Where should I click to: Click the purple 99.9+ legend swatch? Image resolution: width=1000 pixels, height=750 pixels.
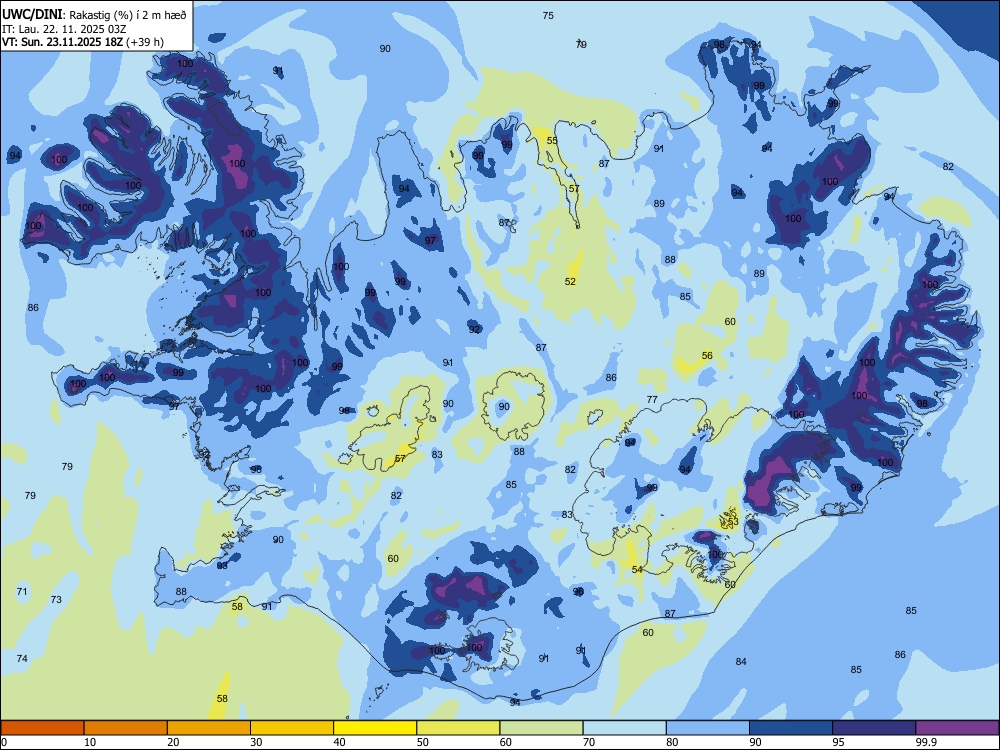pos(957,728)
